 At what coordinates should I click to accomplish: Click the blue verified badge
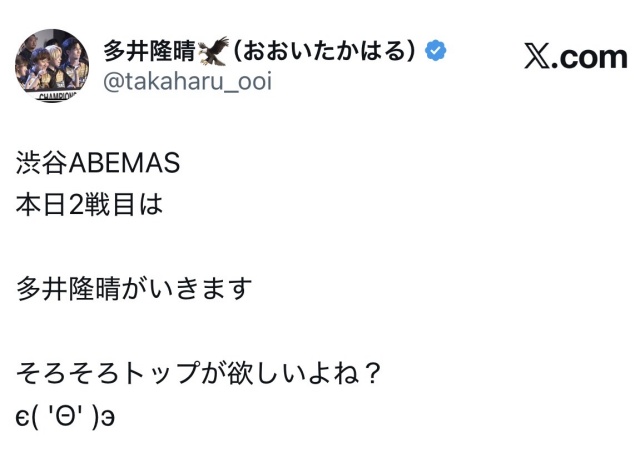click(436, 50)
